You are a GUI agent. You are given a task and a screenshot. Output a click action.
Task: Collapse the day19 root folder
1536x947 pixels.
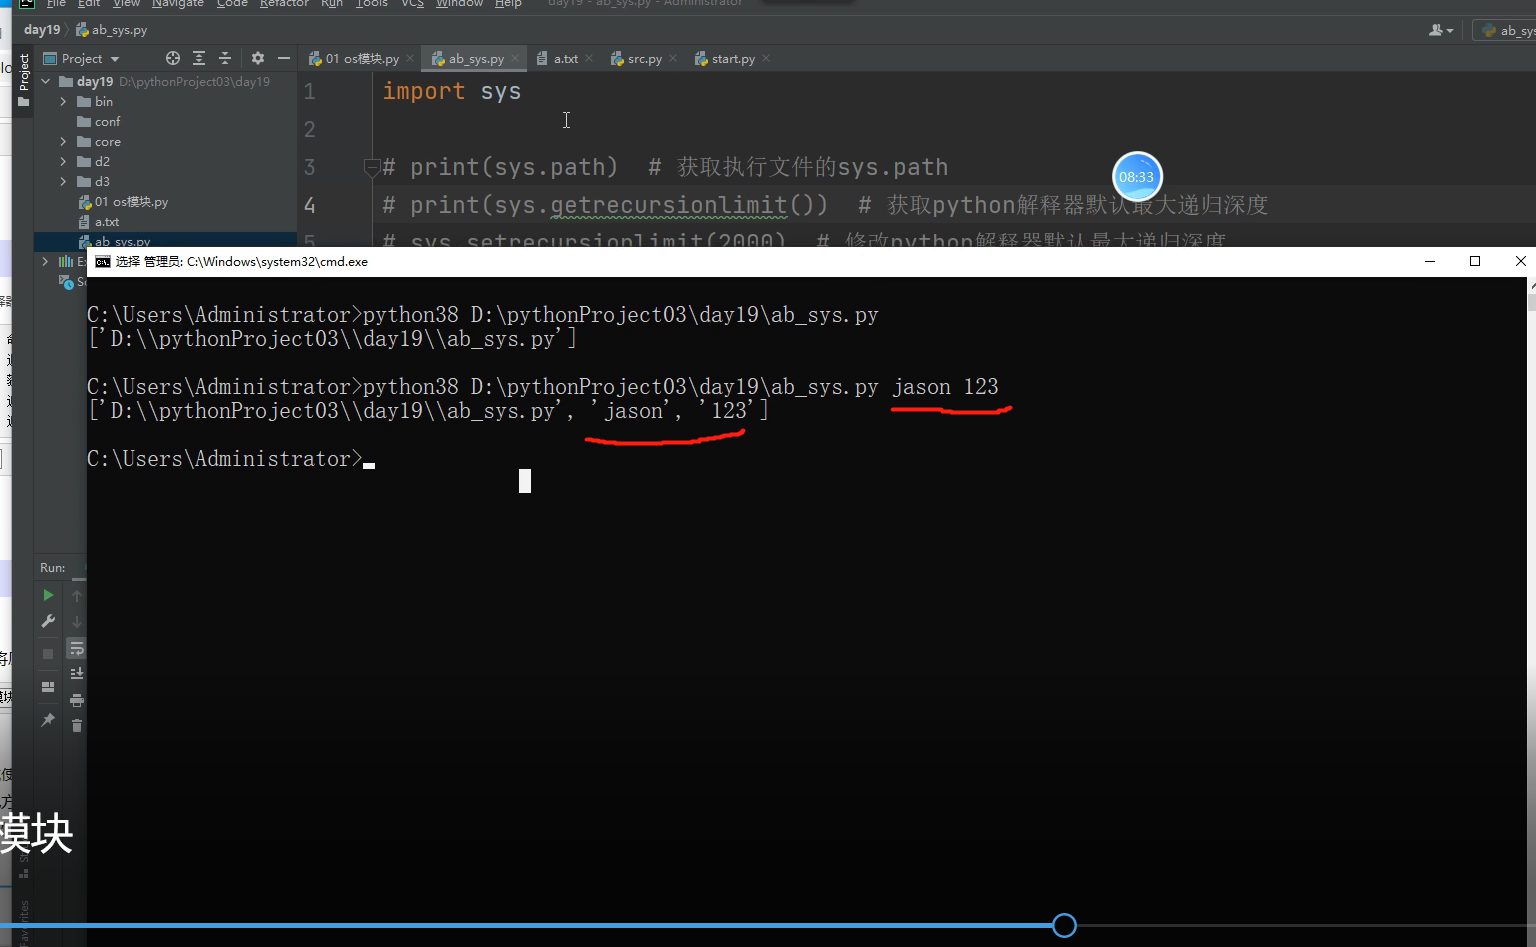[46, 81]
